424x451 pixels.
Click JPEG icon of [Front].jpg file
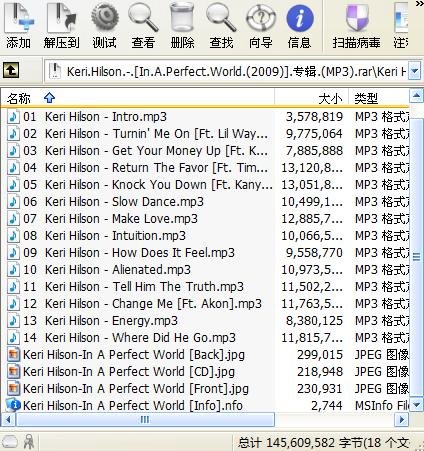(x=13, y=389)
